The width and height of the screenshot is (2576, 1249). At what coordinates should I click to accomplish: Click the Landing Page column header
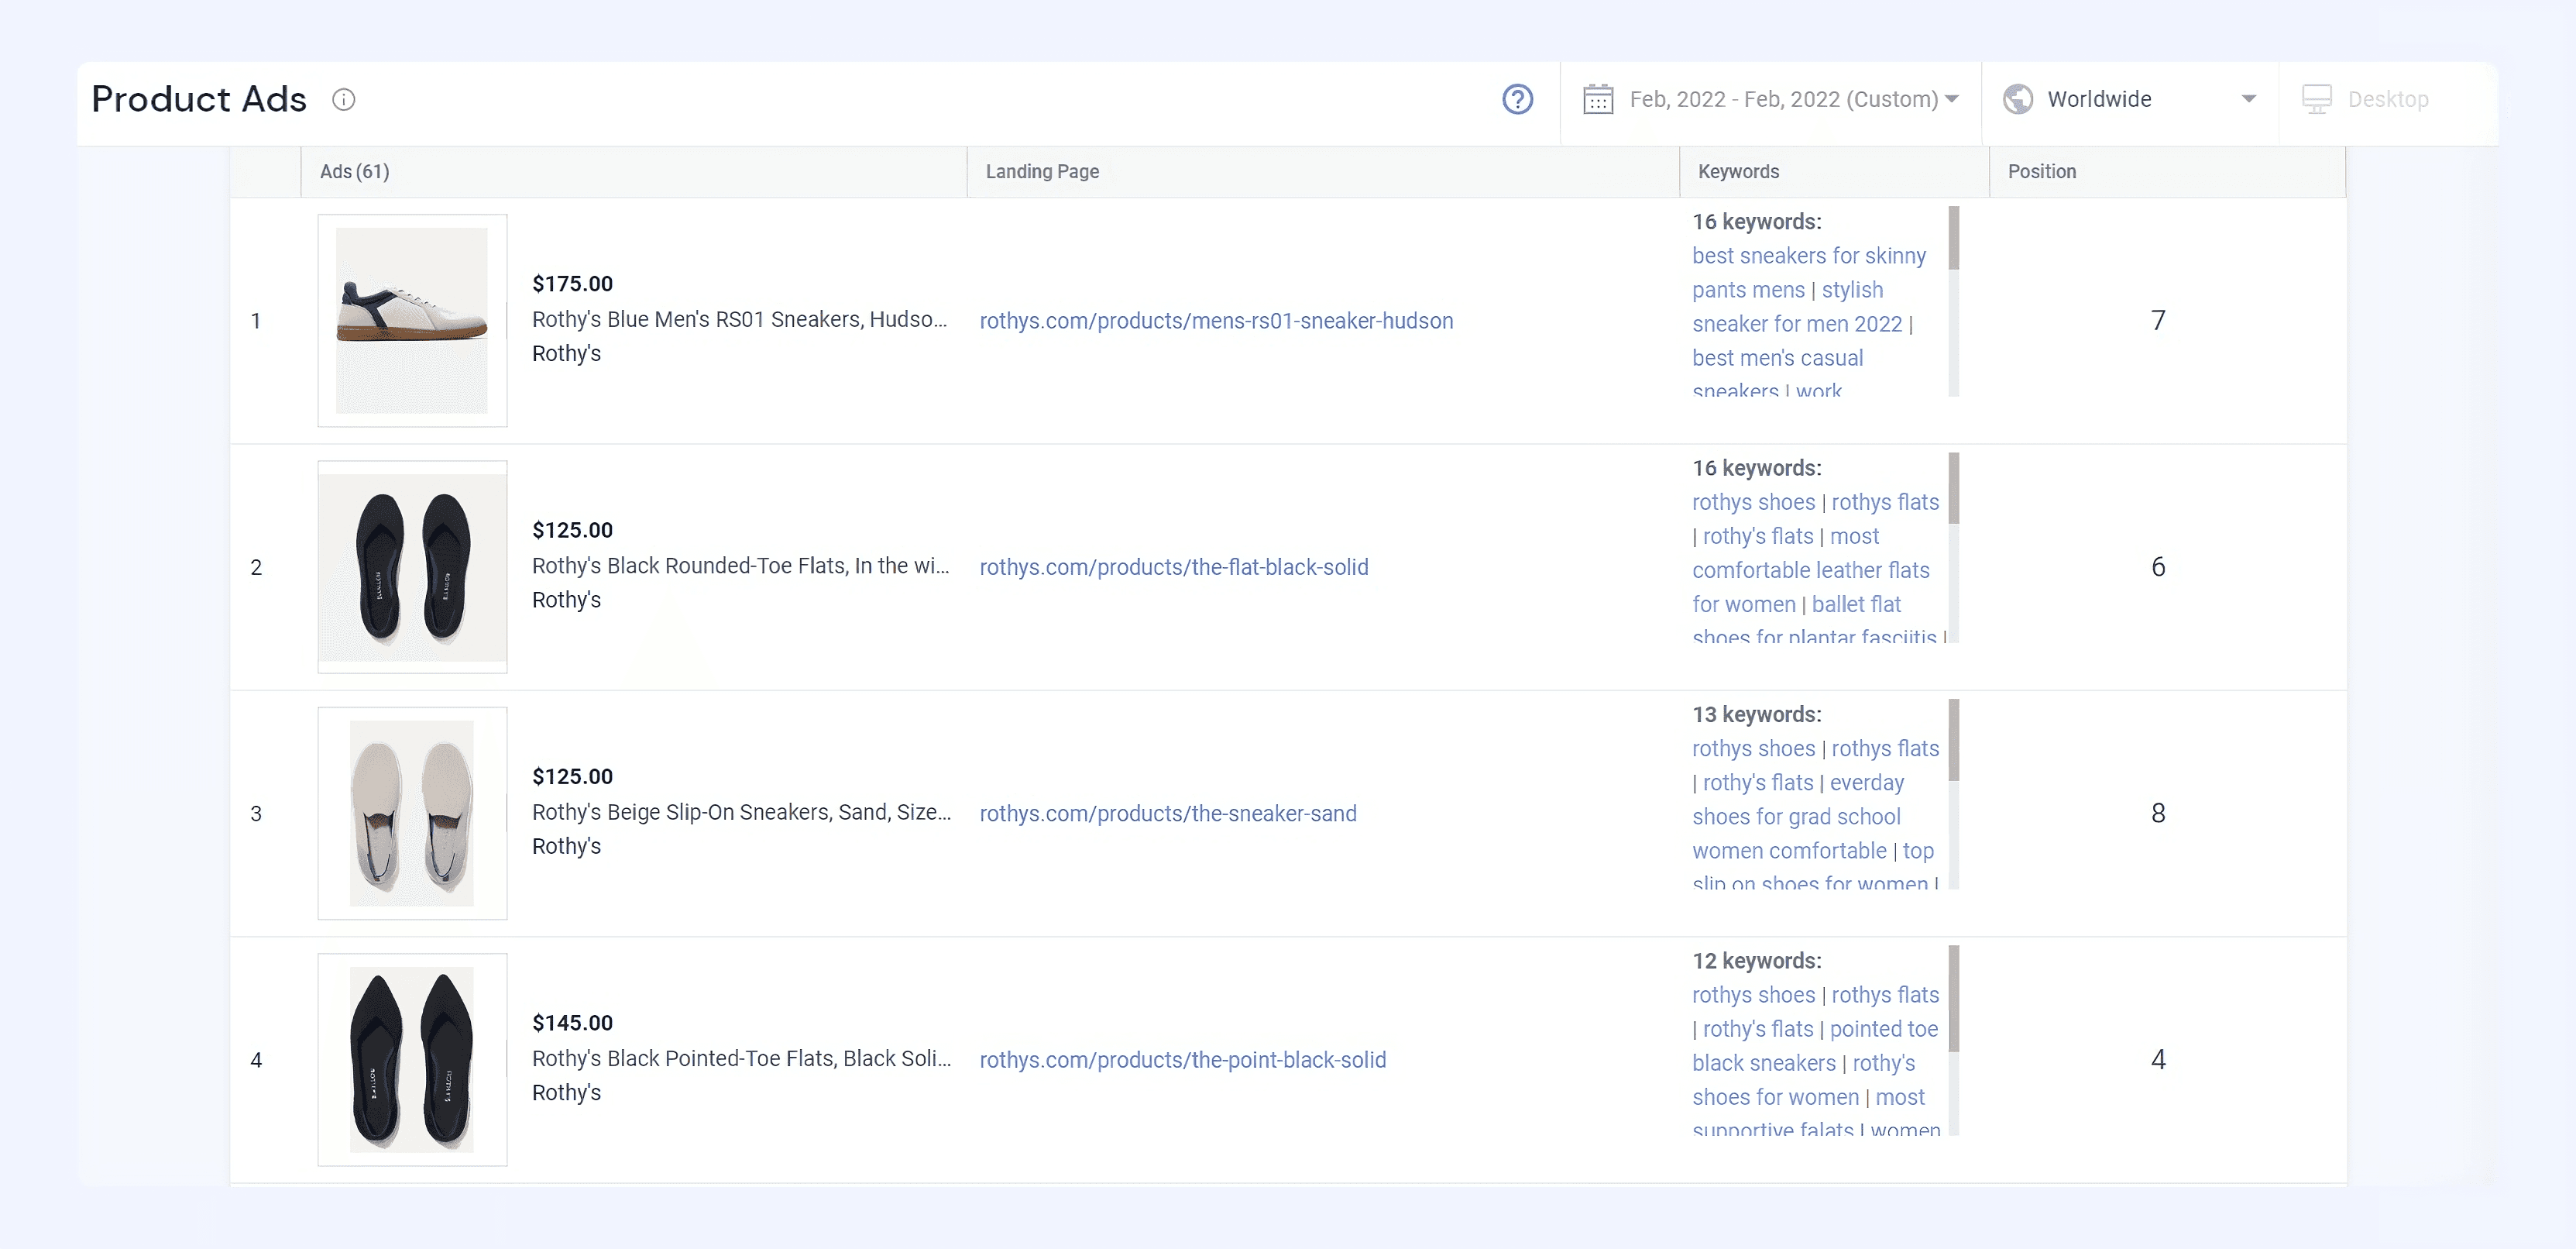pyautogui.click(x=1042, y=171)
